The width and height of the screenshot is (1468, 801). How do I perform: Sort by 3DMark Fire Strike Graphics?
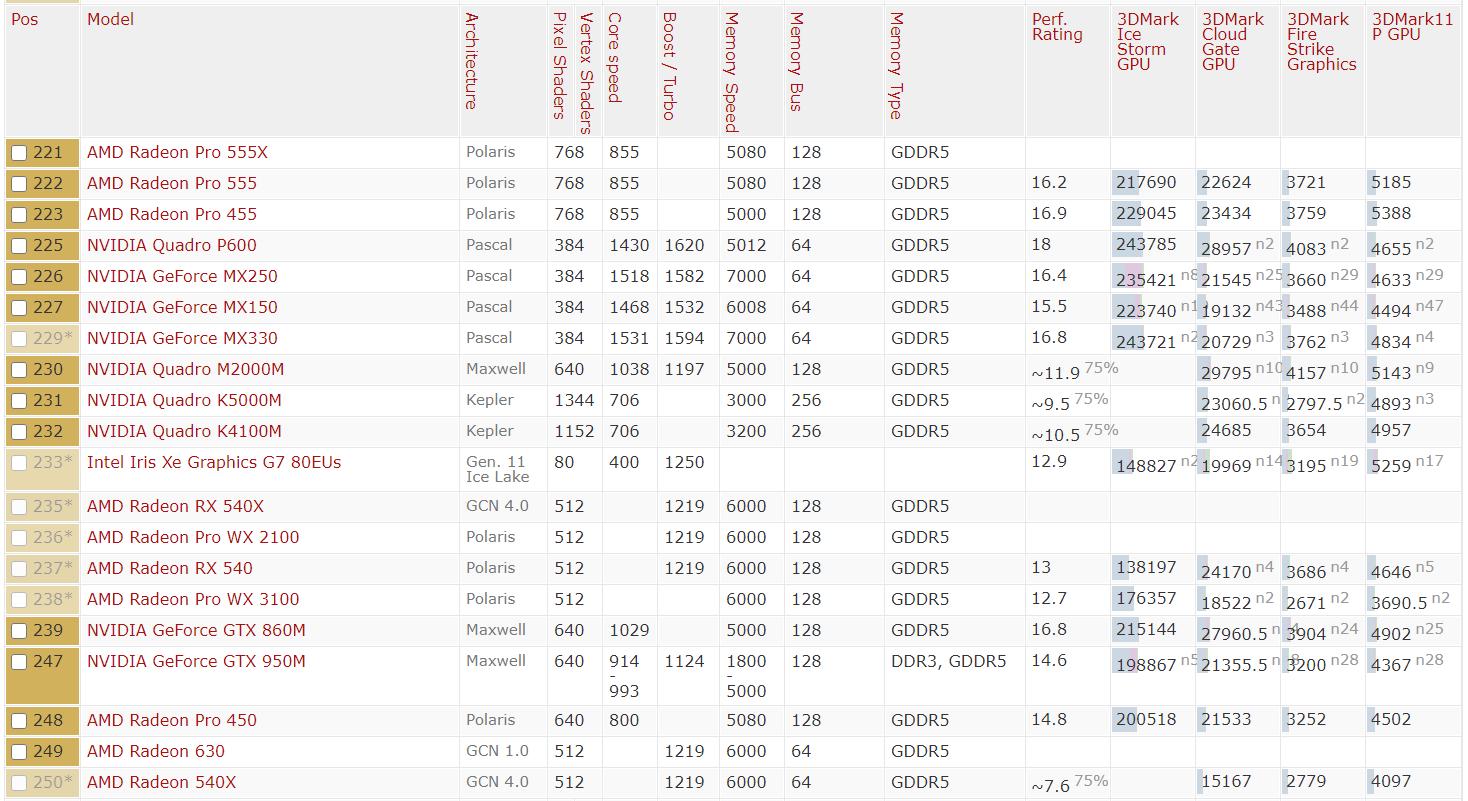1321,42
